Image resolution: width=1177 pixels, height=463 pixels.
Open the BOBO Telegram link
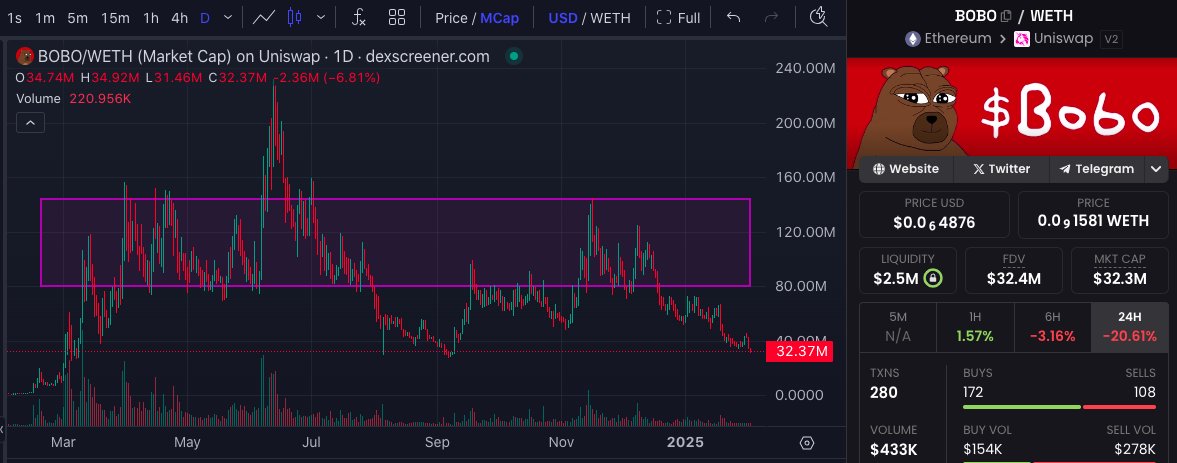(x=1096, y=169)
